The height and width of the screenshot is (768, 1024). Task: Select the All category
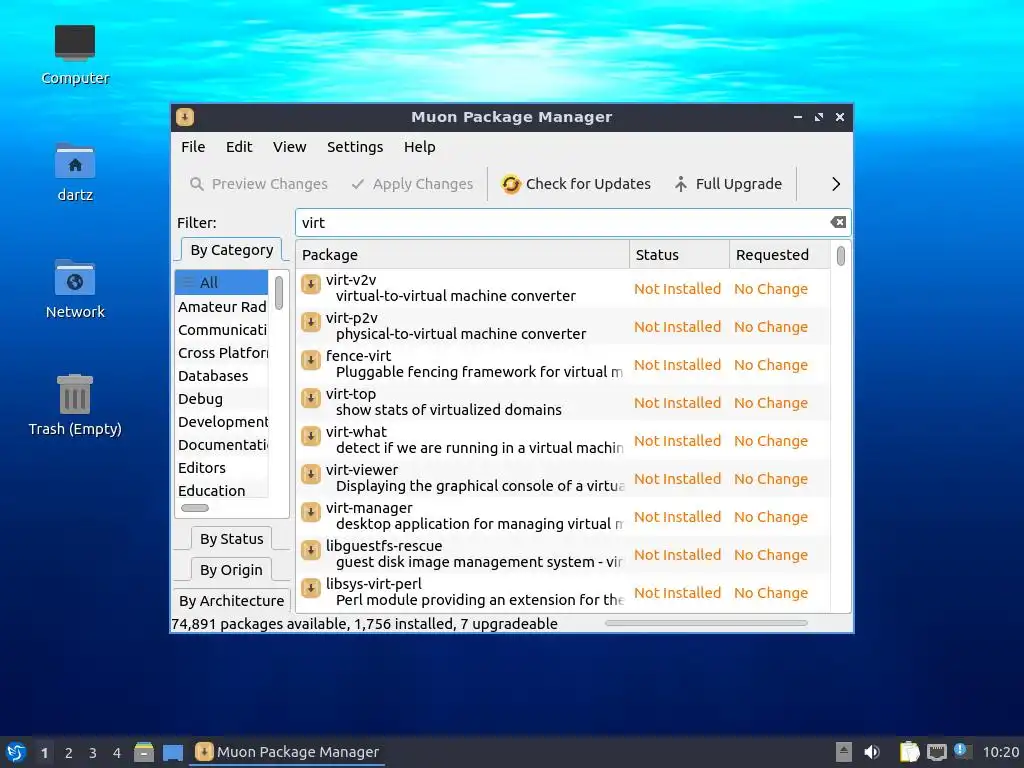coord(221,282)
